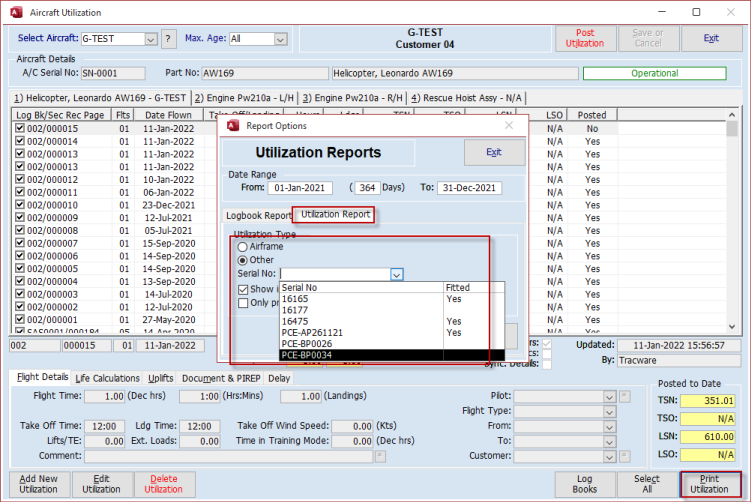The image size is (751, 502).
Task: Click the small button beside Comment field
Action: [x=380, y=456]
